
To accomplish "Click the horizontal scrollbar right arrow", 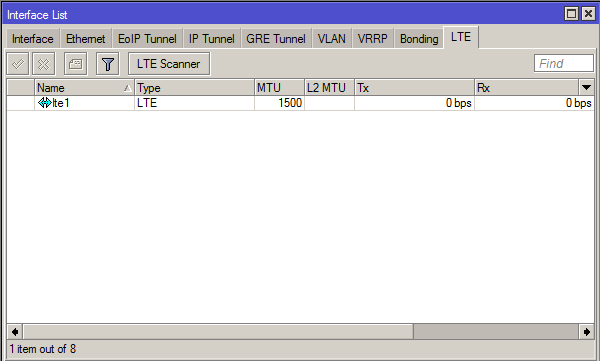I will pos(586,332).
